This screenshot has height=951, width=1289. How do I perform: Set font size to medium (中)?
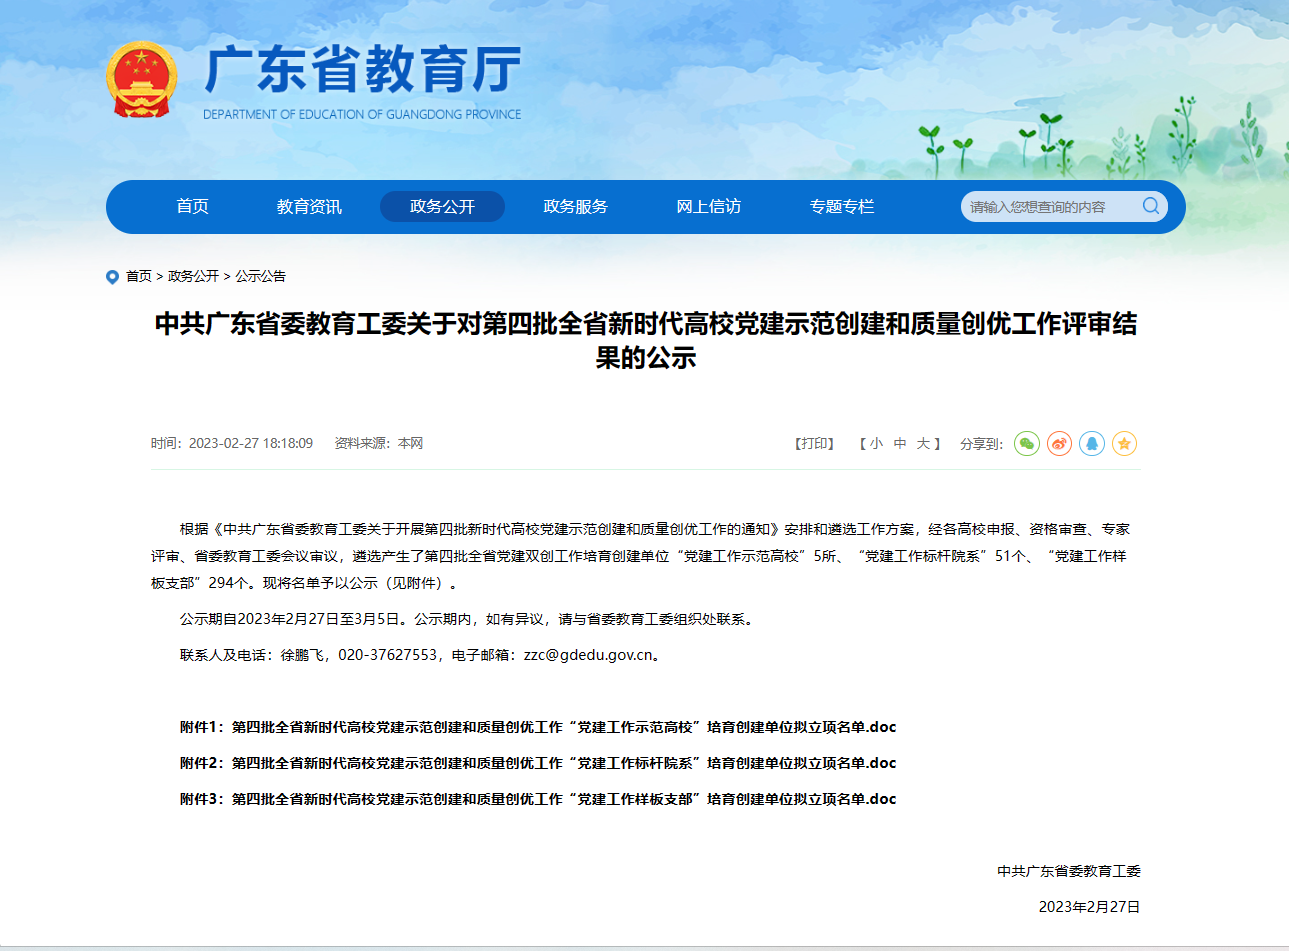pos(900,443)
